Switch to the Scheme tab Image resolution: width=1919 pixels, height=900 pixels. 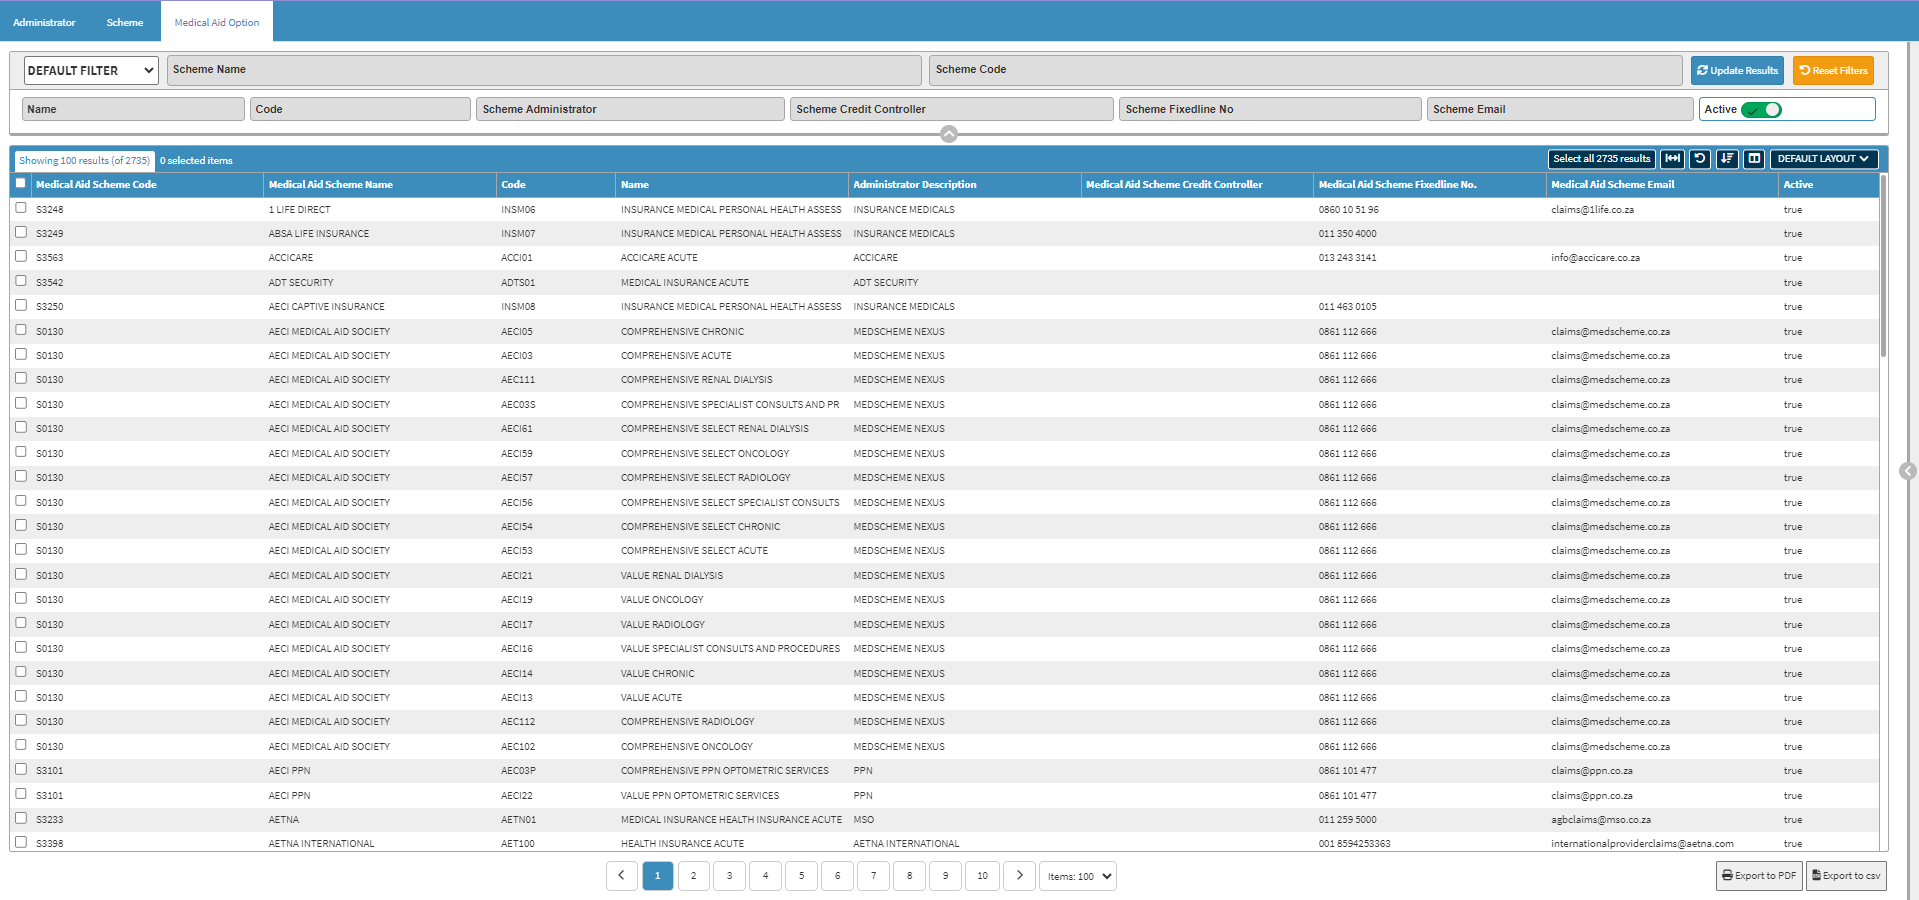[x=125, y=22]
